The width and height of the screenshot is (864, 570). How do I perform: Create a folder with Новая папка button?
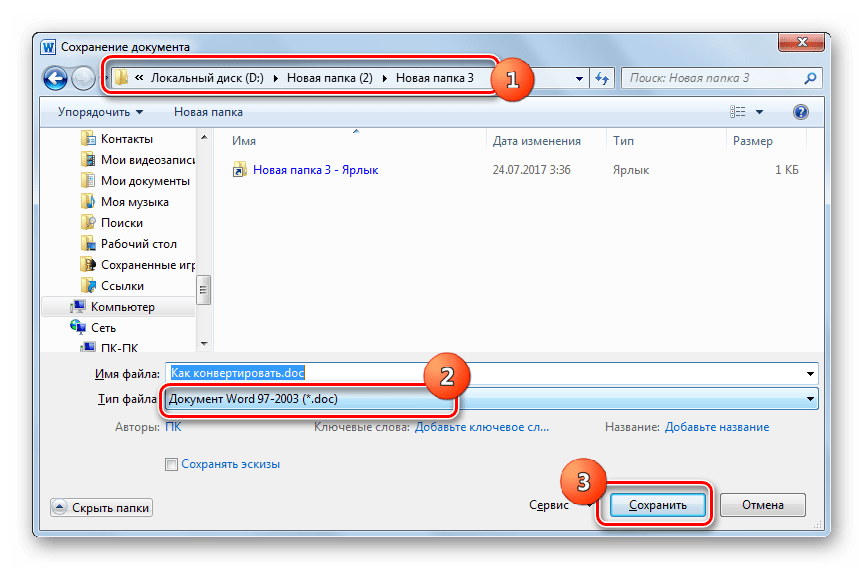(x=208, y=112)
